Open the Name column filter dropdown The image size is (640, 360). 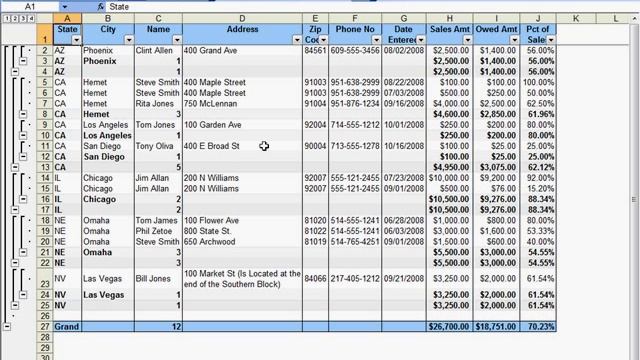pos(177,40)
